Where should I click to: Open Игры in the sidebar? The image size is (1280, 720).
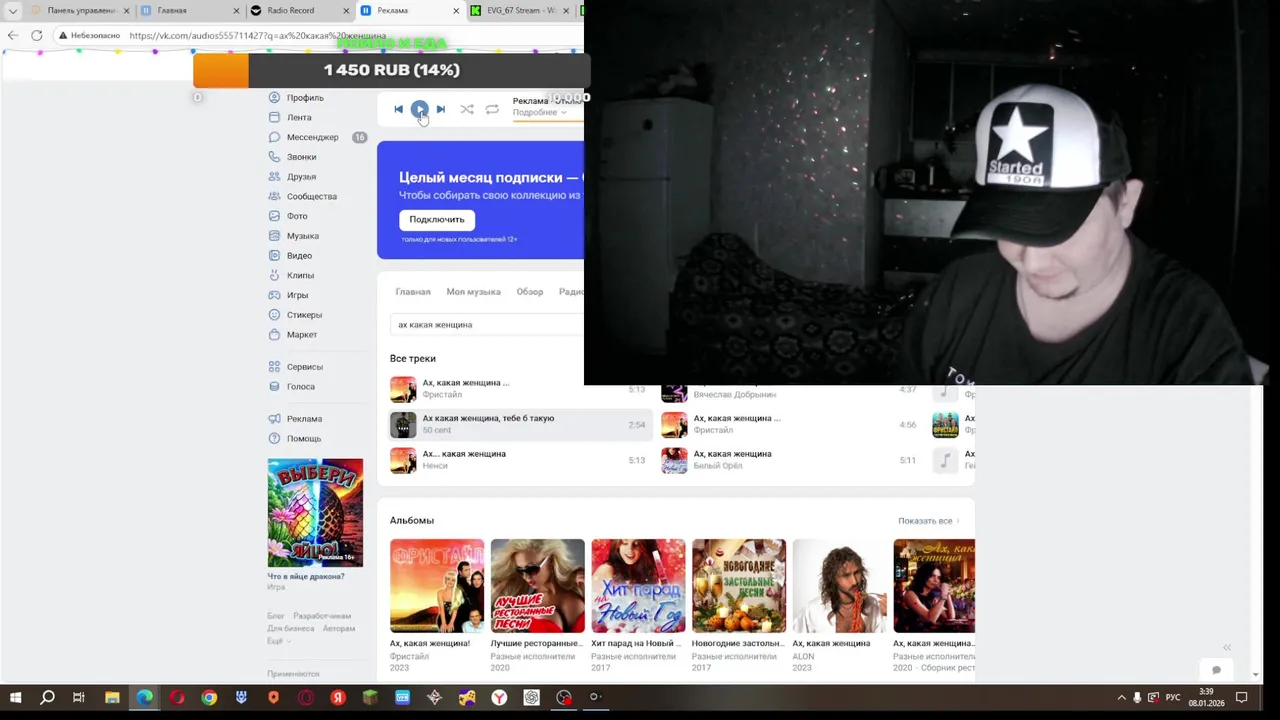288,295
